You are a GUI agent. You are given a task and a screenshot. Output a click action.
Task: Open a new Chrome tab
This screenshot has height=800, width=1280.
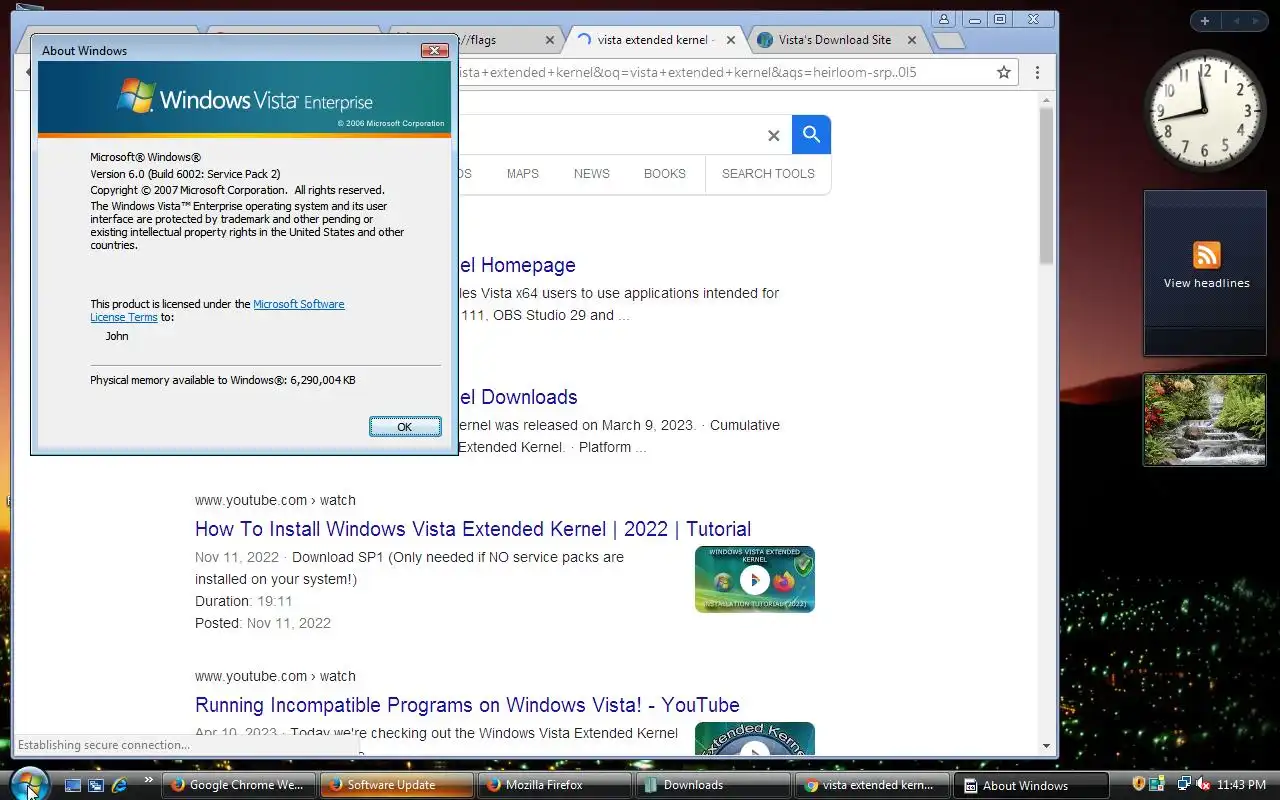pos(948,41)
